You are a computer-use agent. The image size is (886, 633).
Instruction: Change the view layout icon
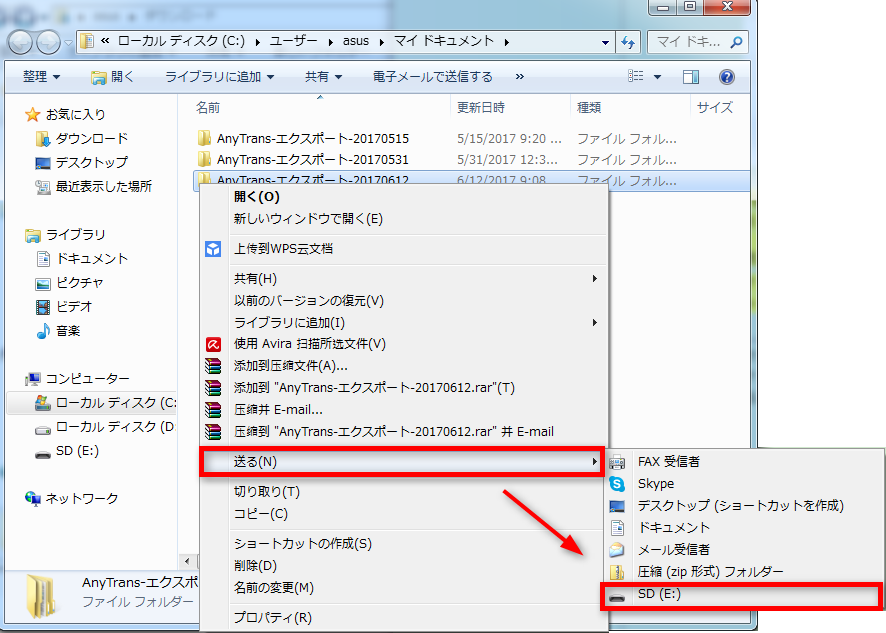(x=636, y=76)
